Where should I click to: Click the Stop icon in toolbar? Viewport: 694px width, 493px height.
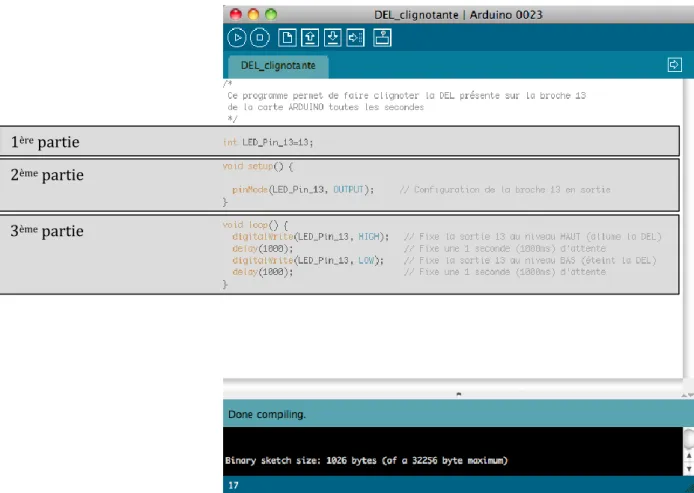click(260, 38)
